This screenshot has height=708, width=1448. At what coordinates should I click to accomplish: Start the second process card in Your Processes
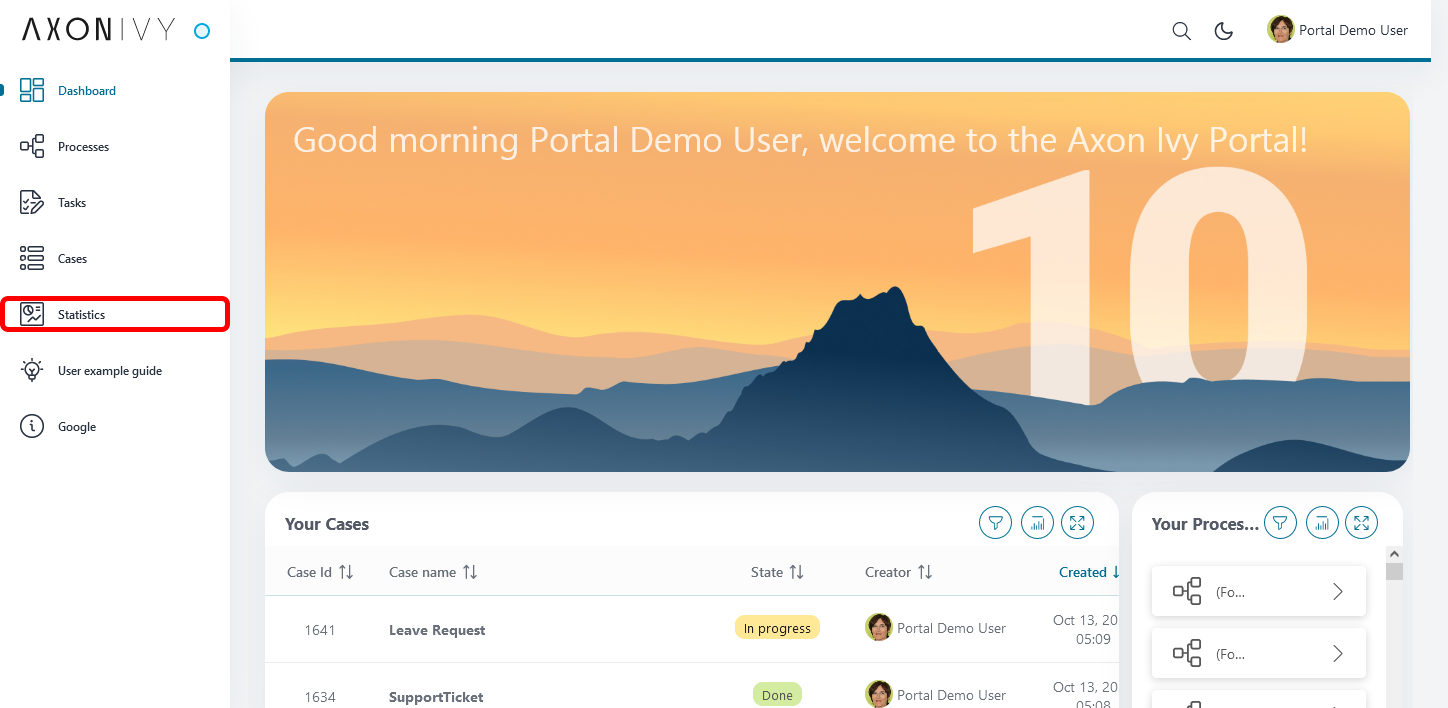pos(1259,654)
